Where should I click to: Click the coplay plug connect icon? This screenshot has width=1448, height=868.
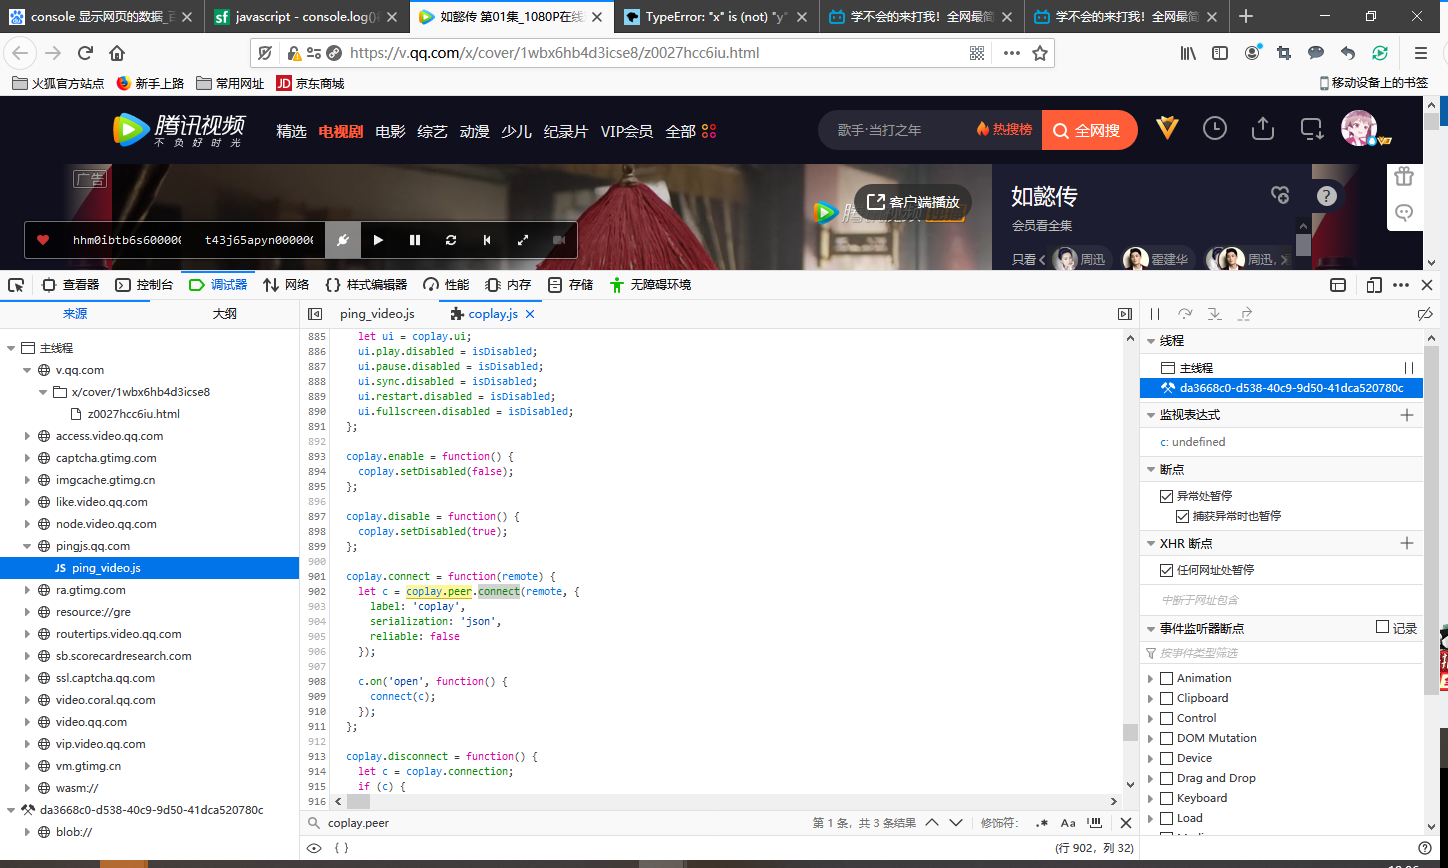(x=342, y=240)
